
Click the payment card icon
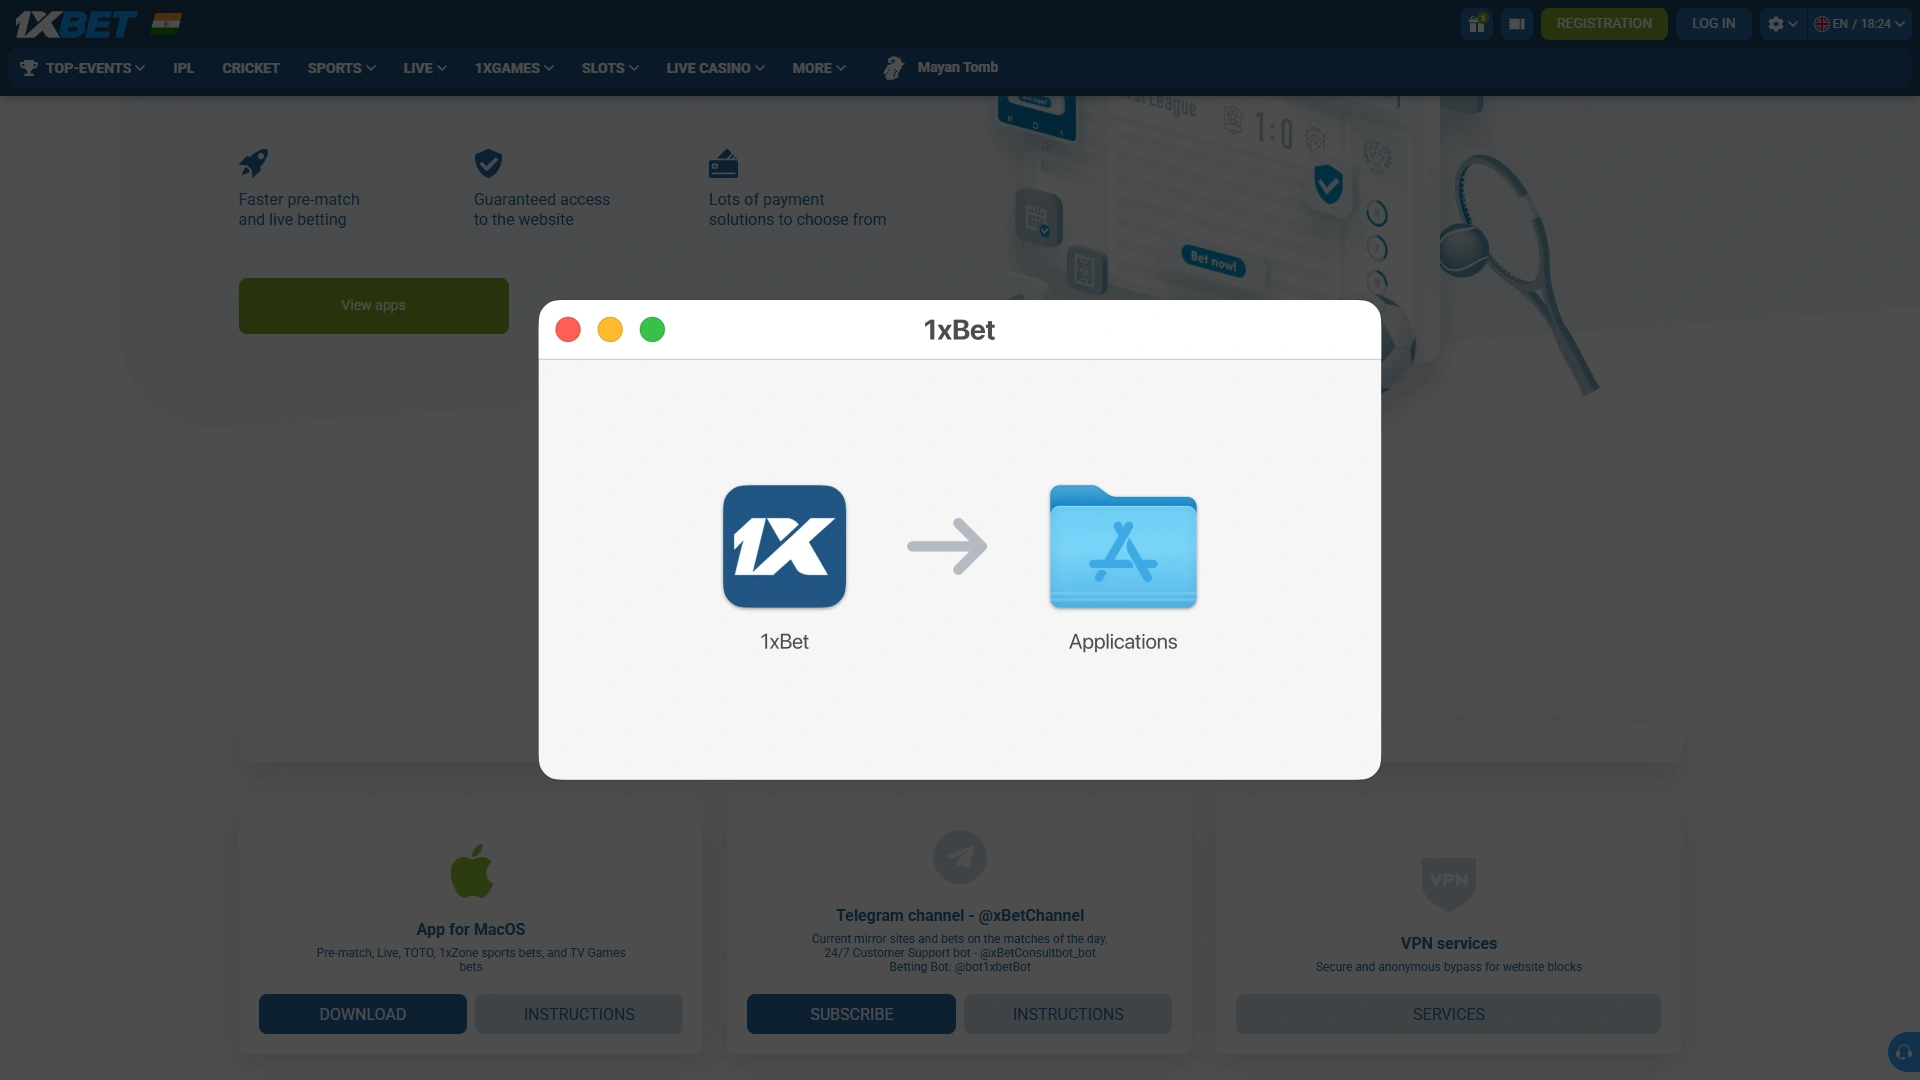tap(723, 163)
